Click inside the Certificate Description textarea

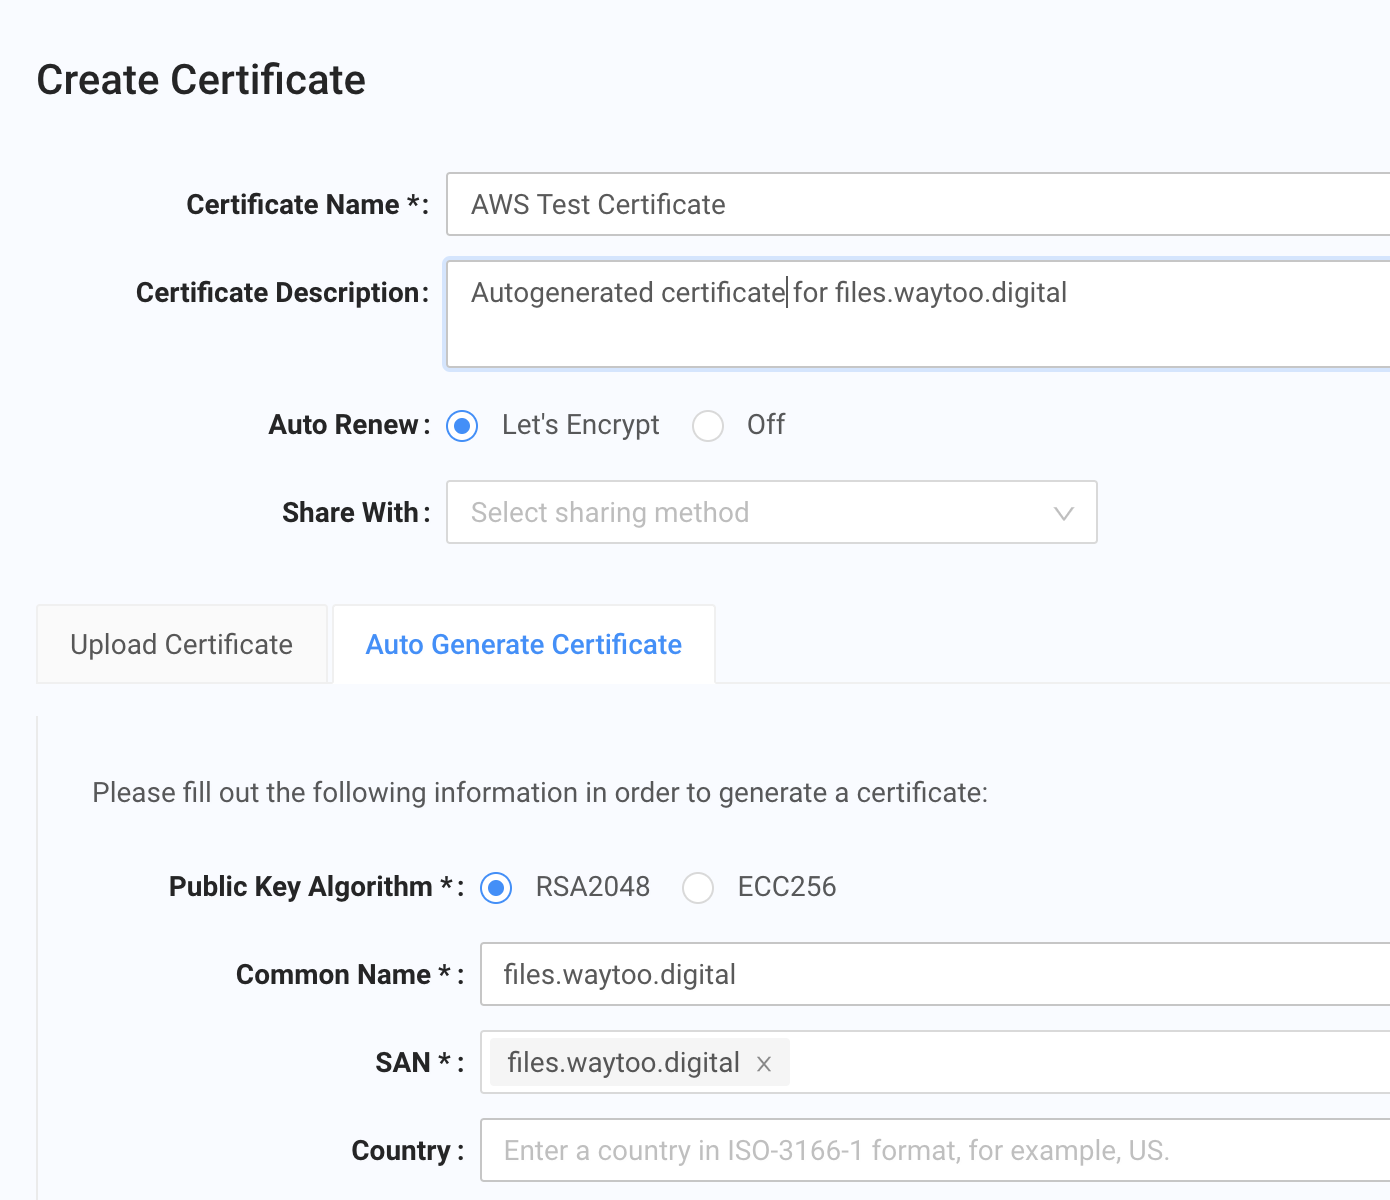915,330
